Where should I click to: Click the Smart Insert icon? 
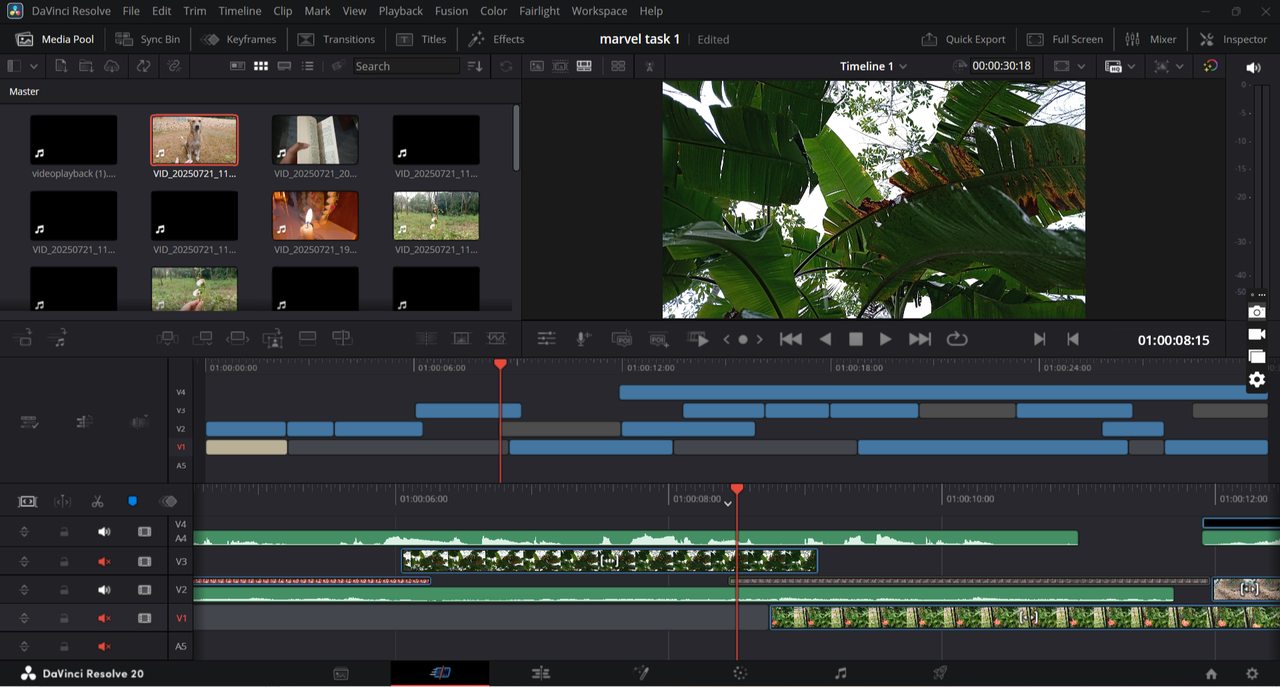point(167,338)
